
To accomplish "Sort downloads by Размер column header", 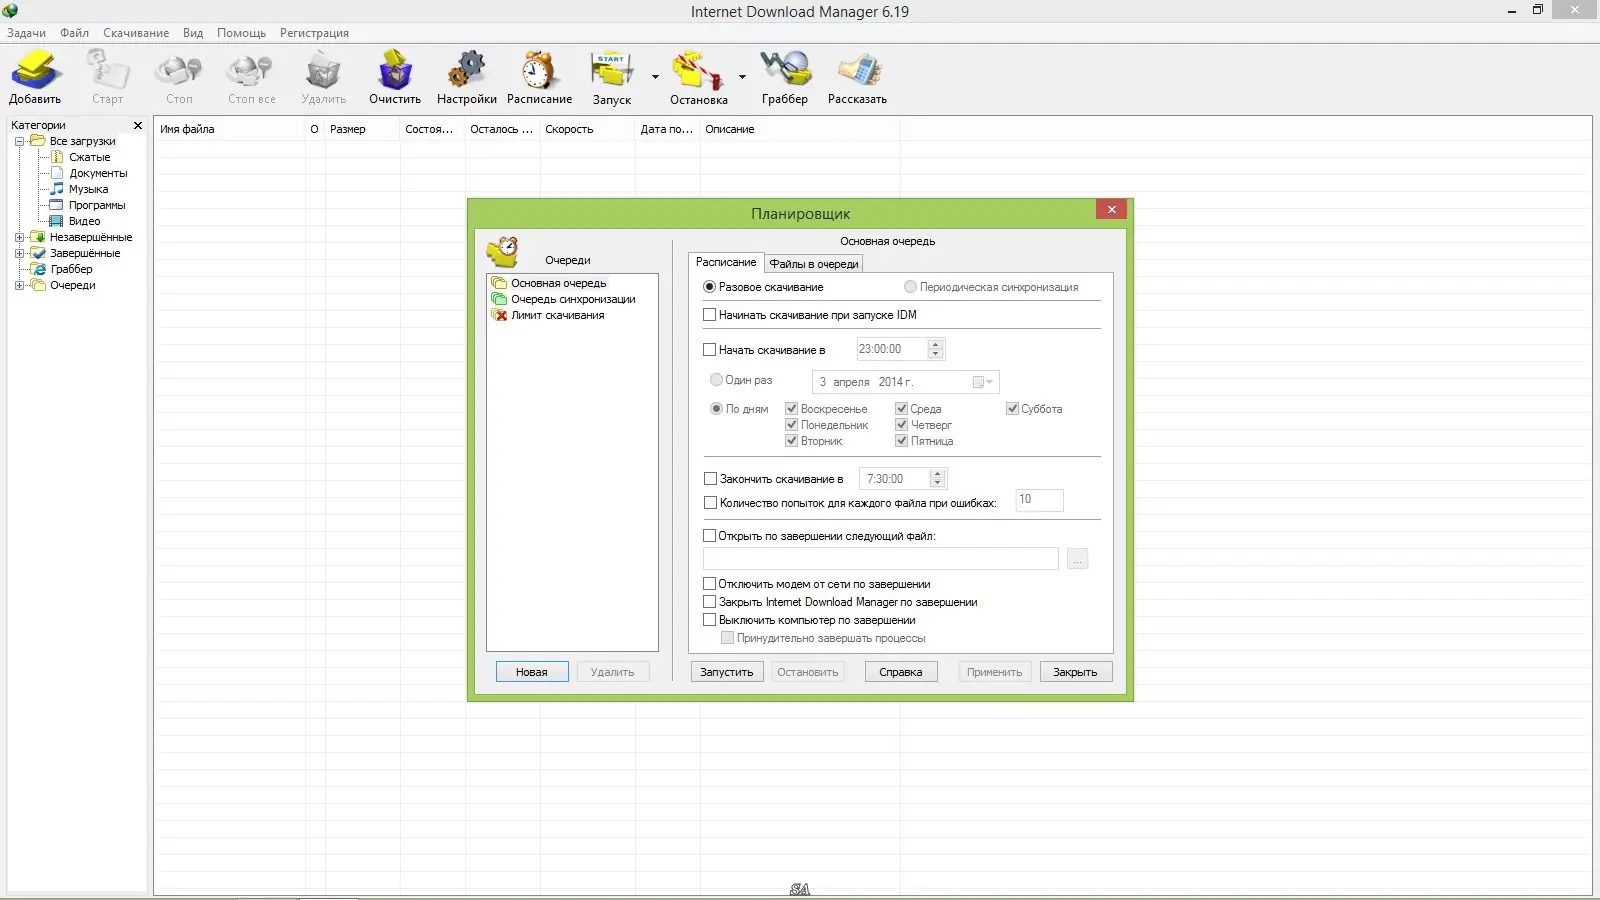I will pos(362,129).
